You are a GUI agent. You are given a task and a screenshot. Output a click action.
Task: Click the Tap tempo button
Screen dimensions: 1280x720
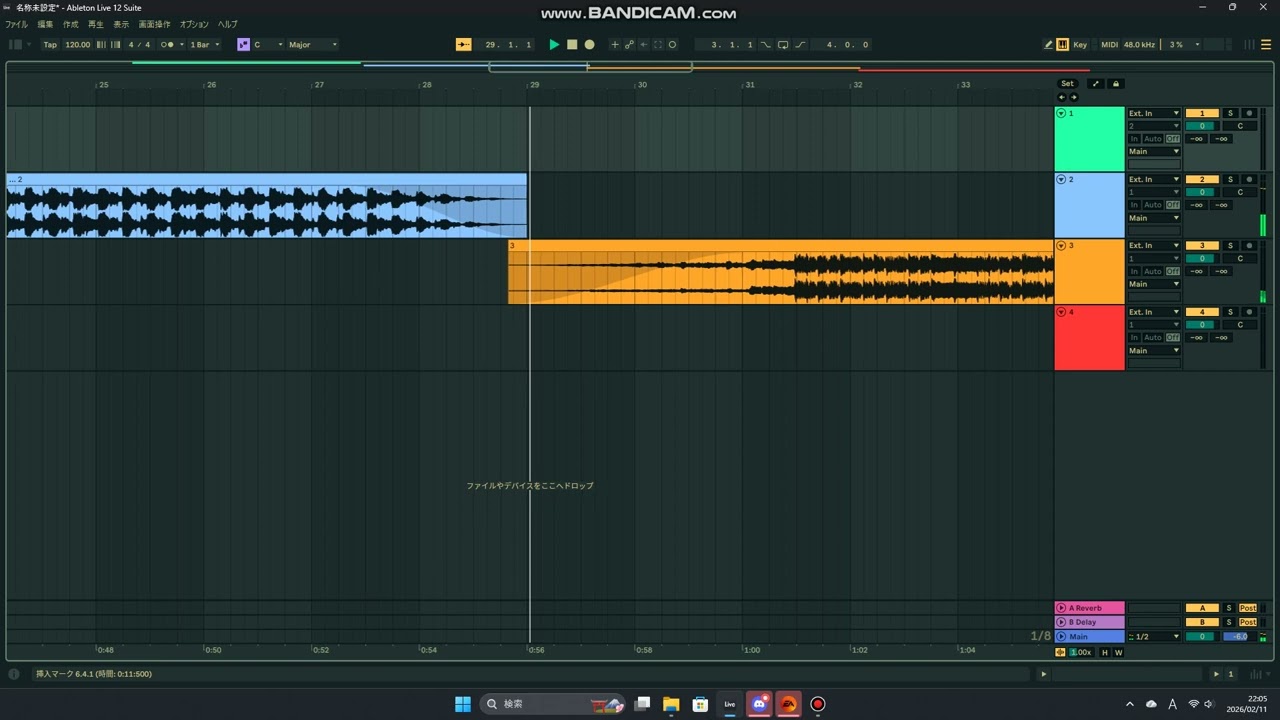(x=50, y=45)
